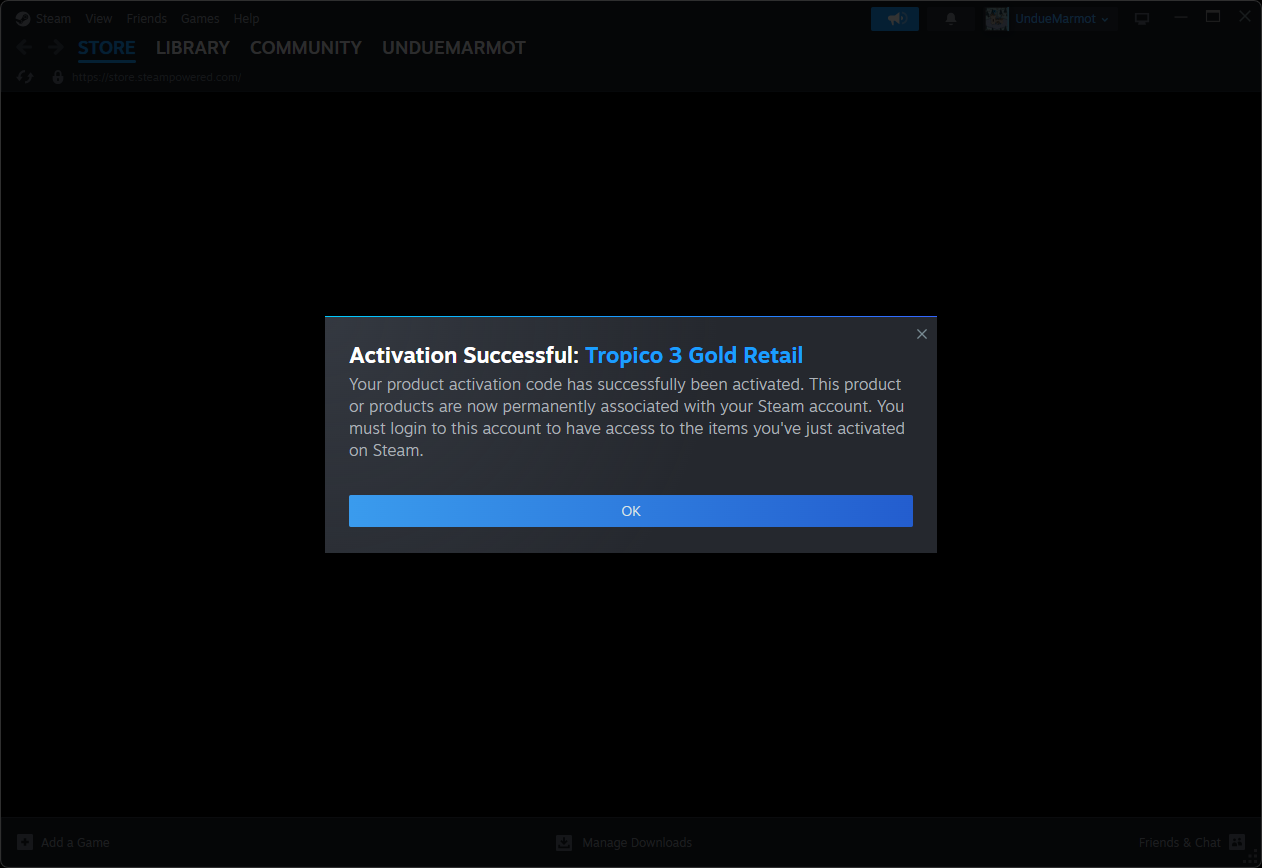Open the View menu
The image size is (1262, 868).
point(99,19)
